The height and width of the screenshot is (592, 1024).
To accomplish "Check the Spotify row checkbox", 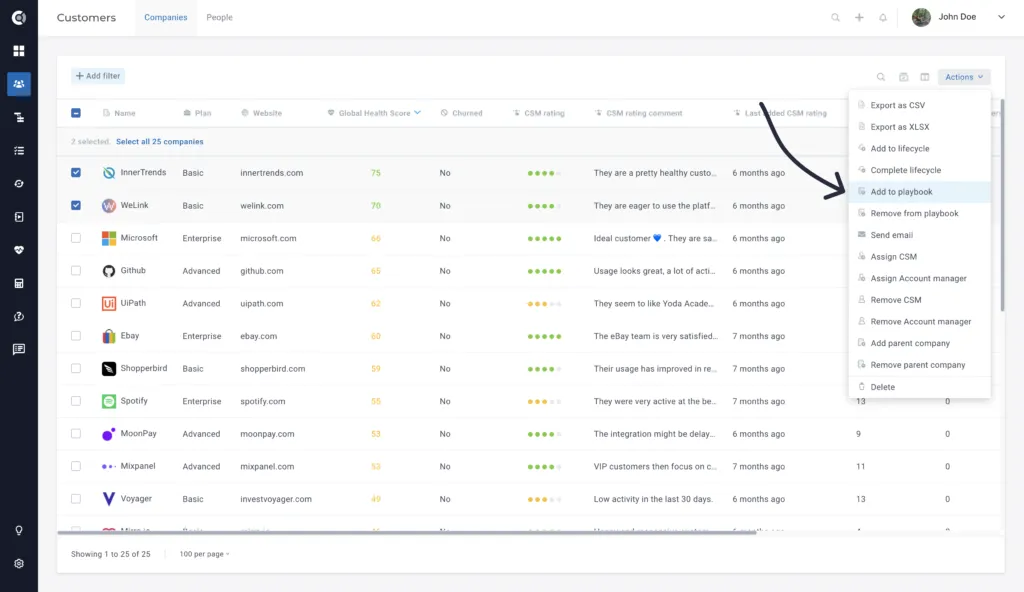I will pos(76,401).
